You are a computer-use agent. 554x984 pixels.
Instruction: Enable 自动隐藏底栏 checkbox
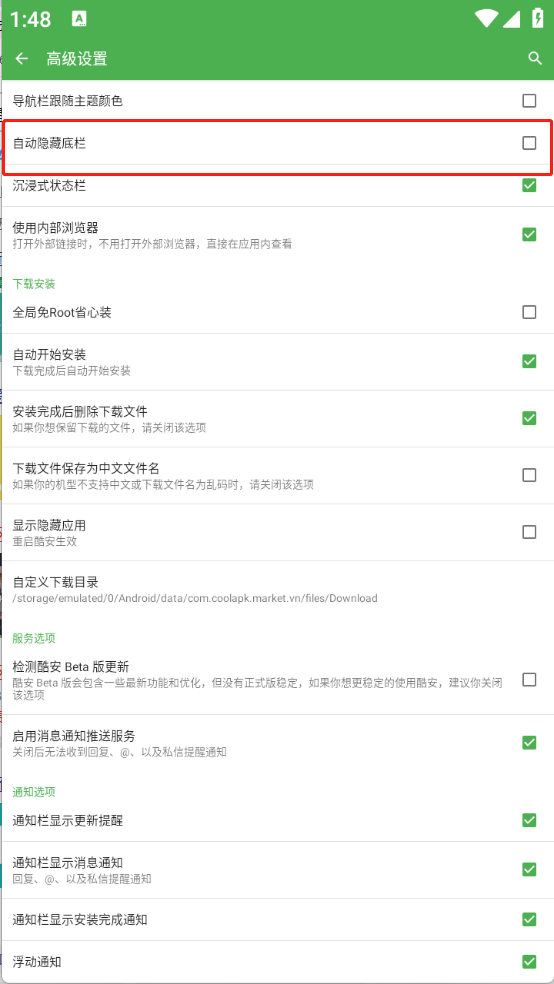click(x=529, y=143)
